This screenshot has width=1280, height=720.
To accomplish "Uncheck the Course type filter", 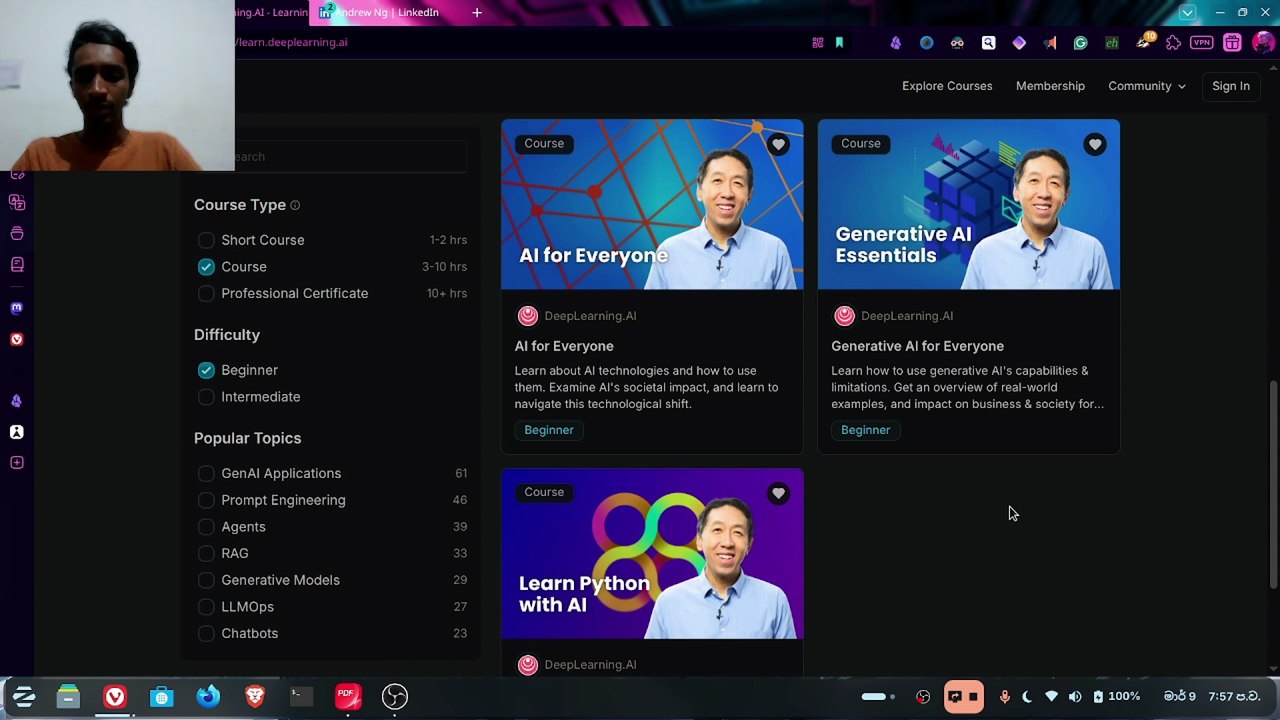I will [x=206, y=267].
